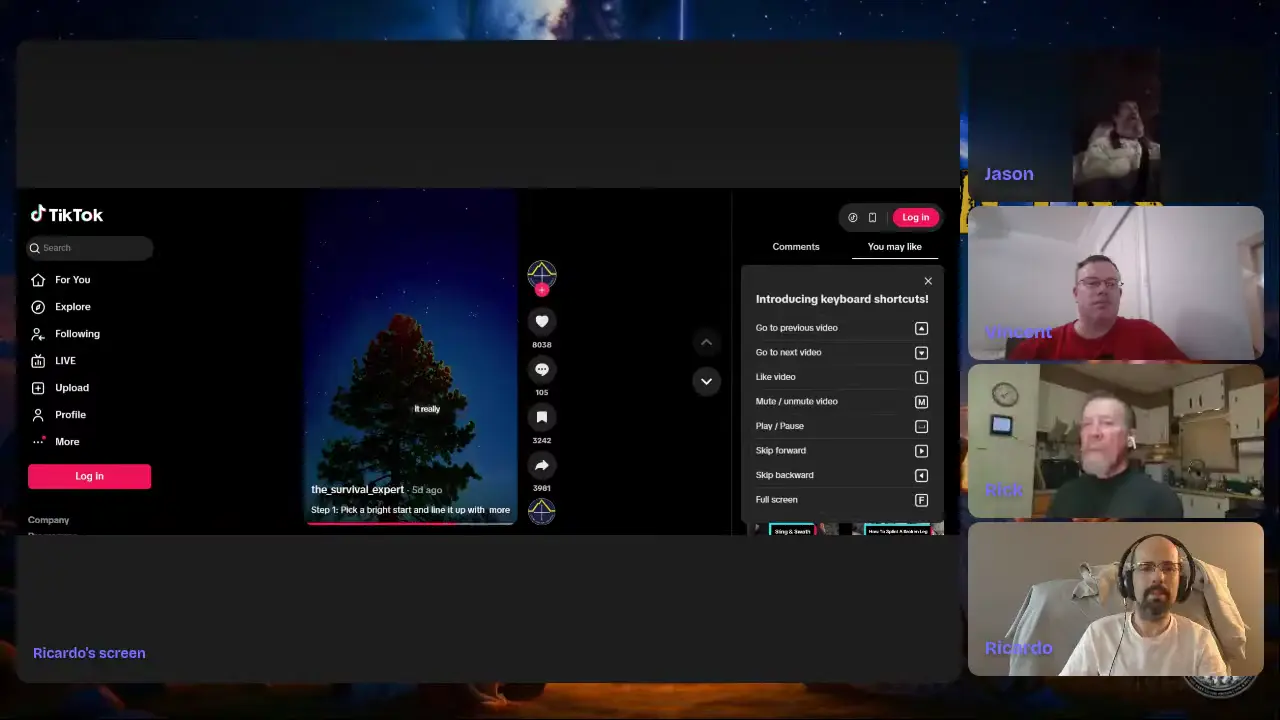The height and width of the screenshot is (720, 1280).
Task: Like the video with heart icon
Action: pyautogui.click(x=542, y=321)
